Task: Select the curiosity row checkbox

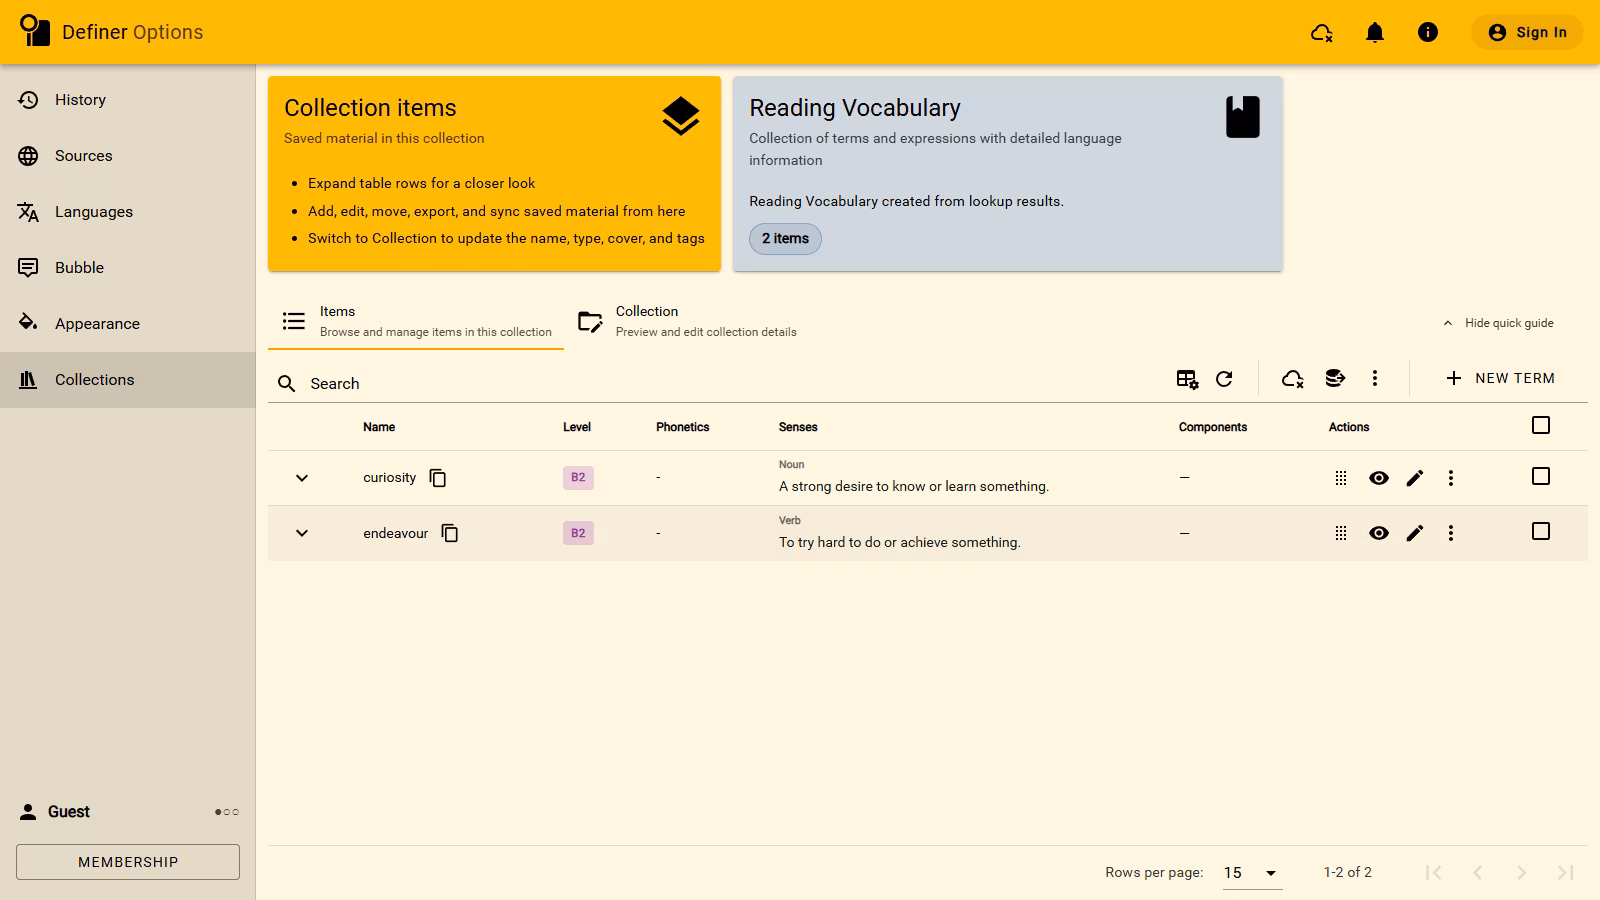Action: (x=1541, y=477)
